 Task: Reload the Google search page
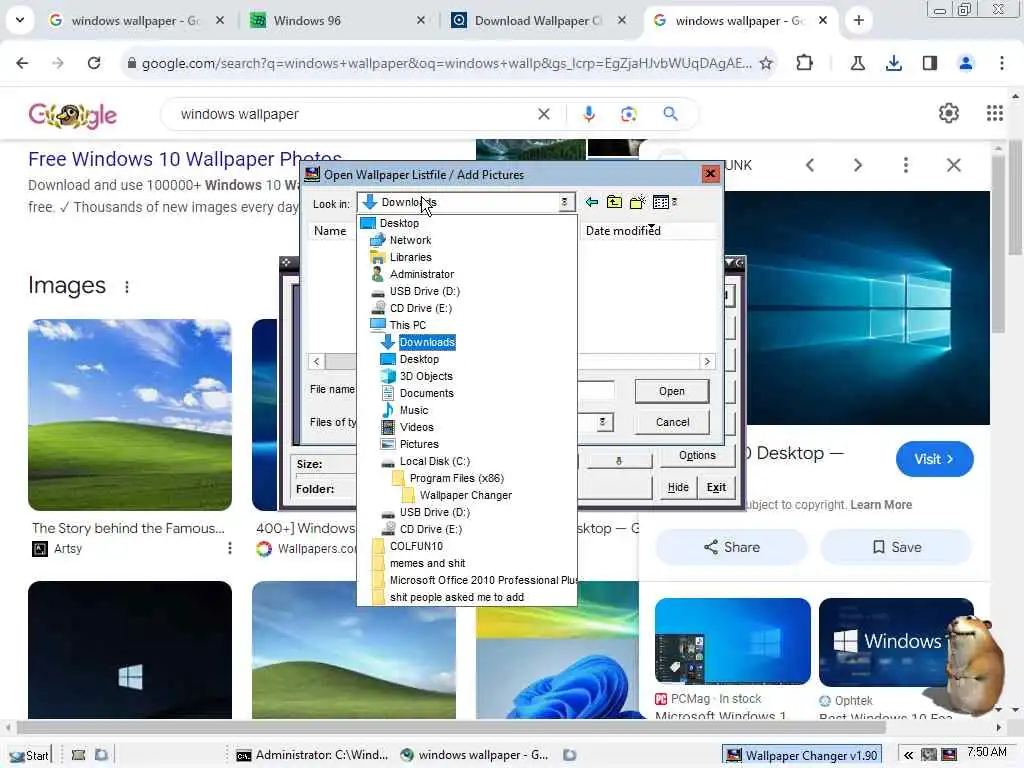(x=94, y=63)
